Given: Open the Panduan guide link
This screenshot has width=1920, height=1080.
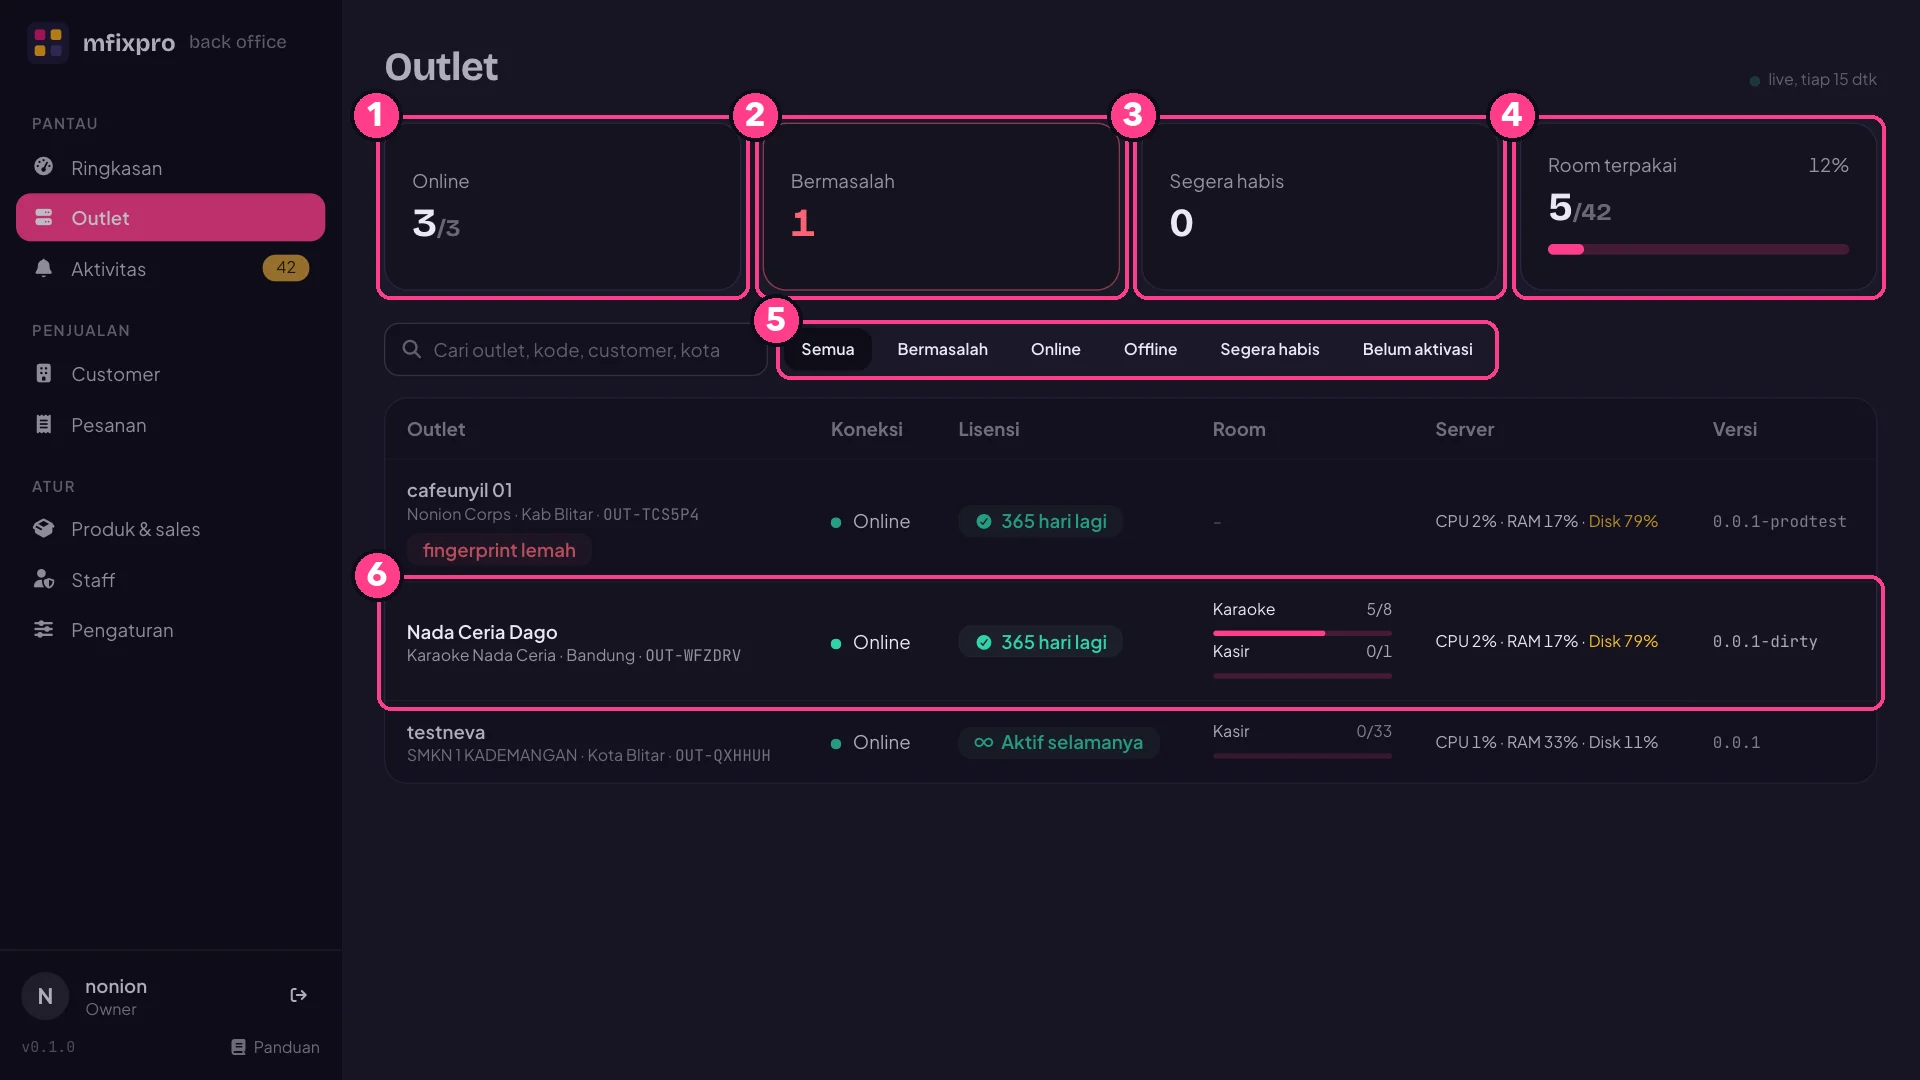Looking at the screenshot, I should tap(275, 1047).
